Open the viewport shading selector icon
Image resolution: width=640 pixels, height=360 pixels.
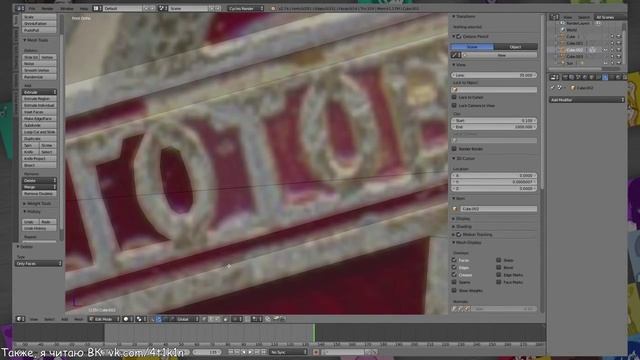[x=128, y=319]
